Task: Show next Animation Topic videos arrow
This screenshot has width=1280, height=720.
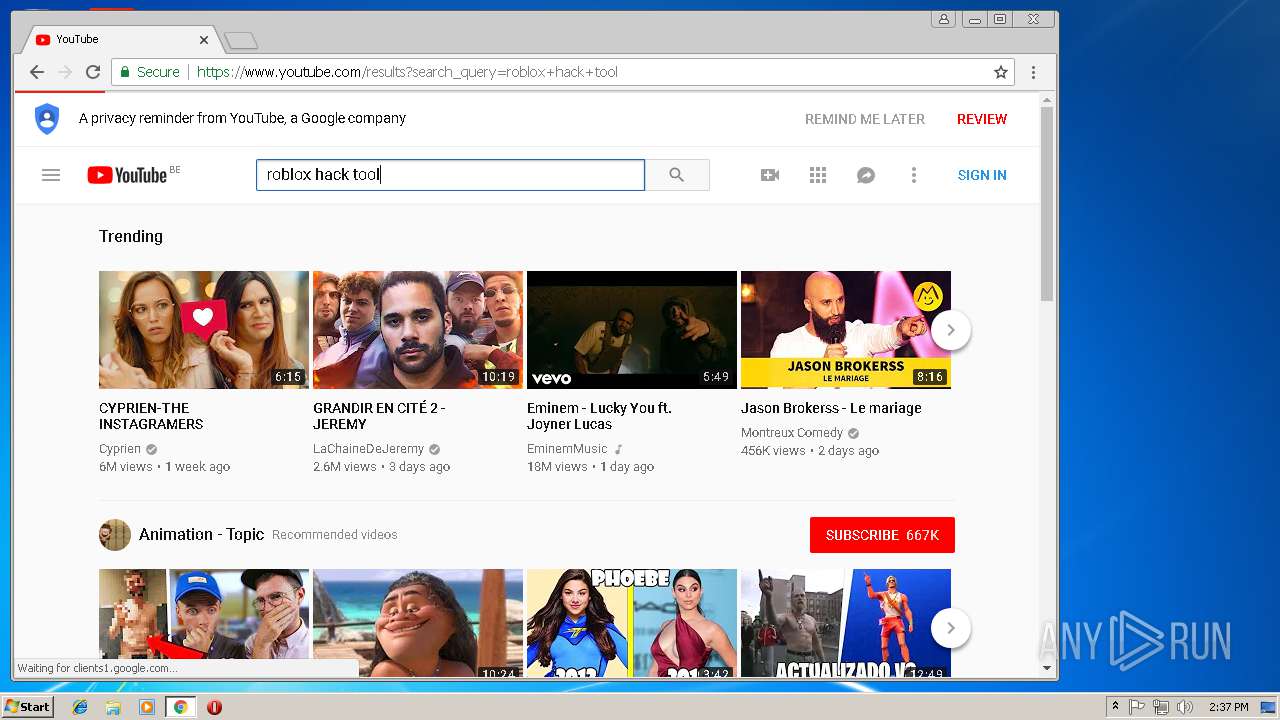Action: 951,628
